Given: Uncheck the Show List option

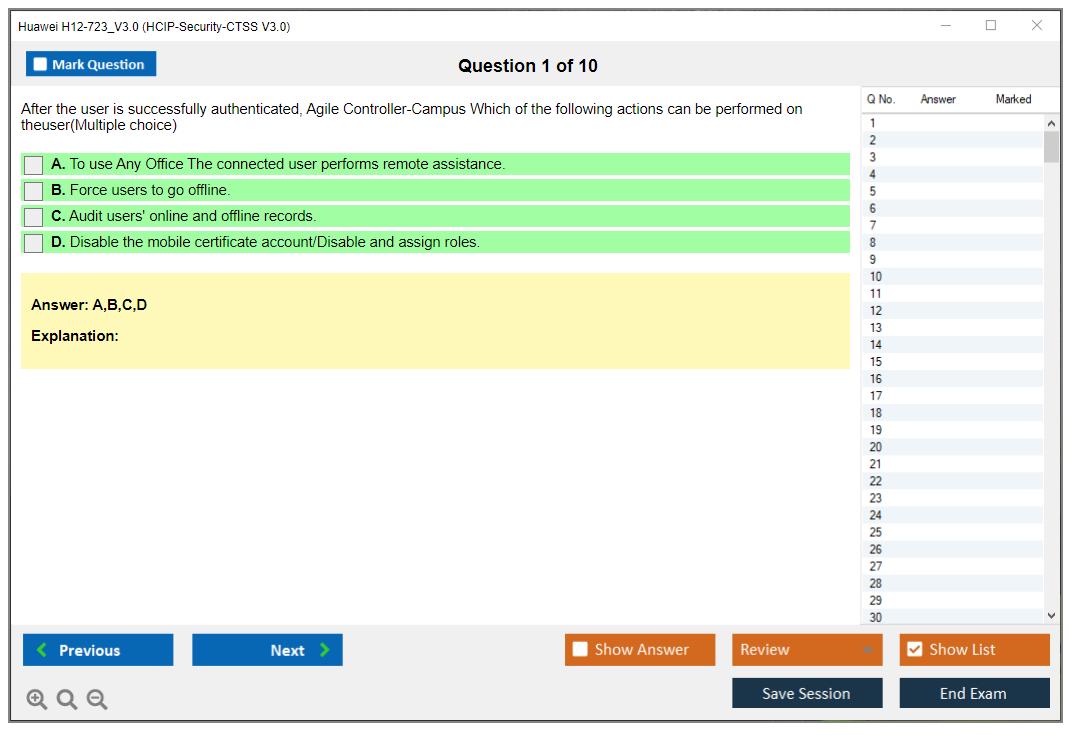Looking at the screenshot, I should tap(914, 650).
